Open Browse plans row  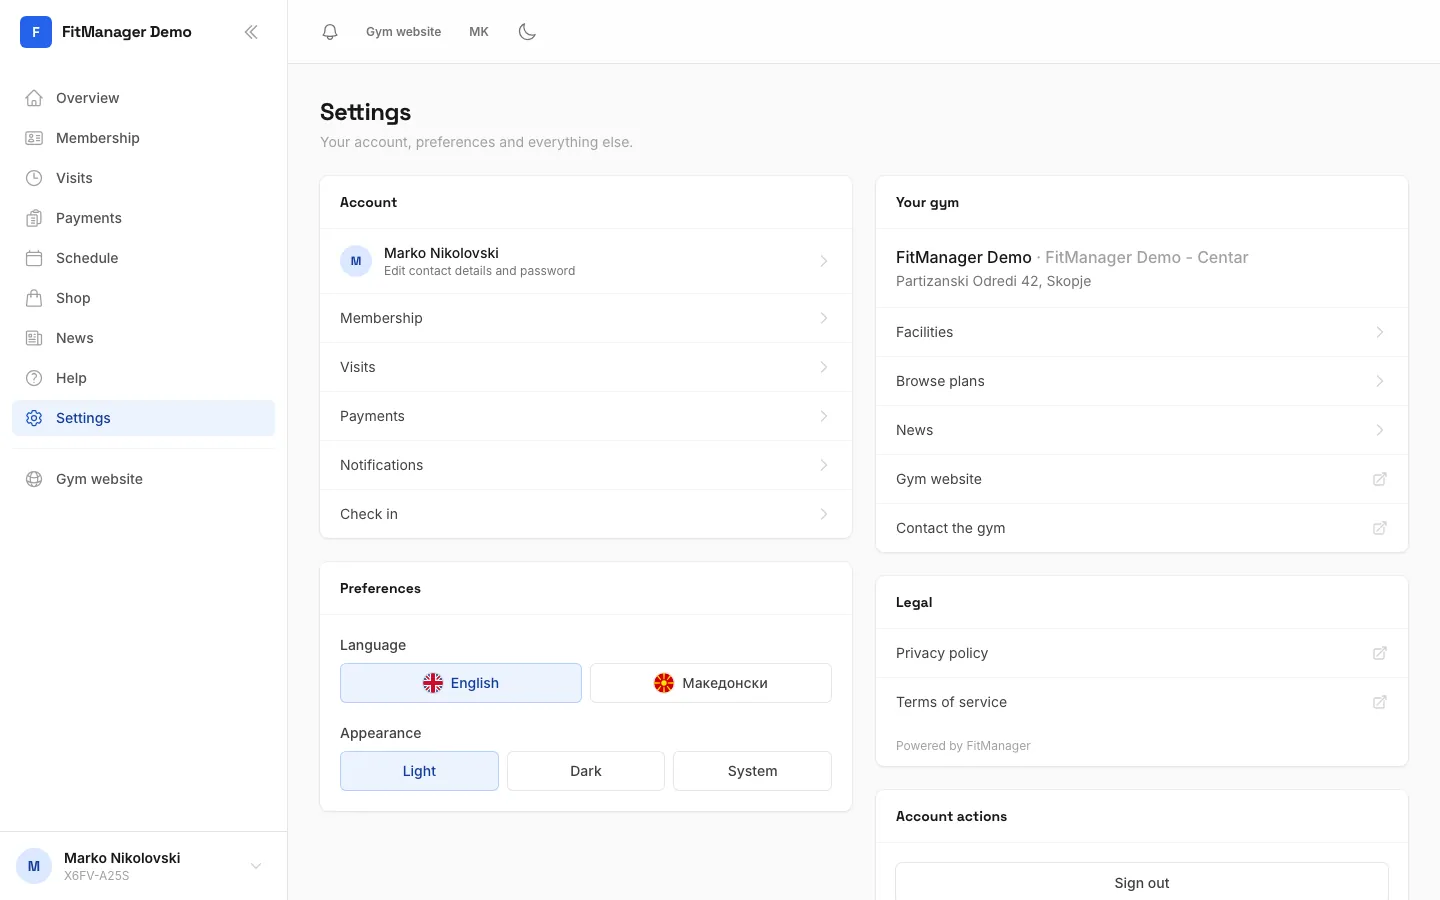click(1142, 381)
